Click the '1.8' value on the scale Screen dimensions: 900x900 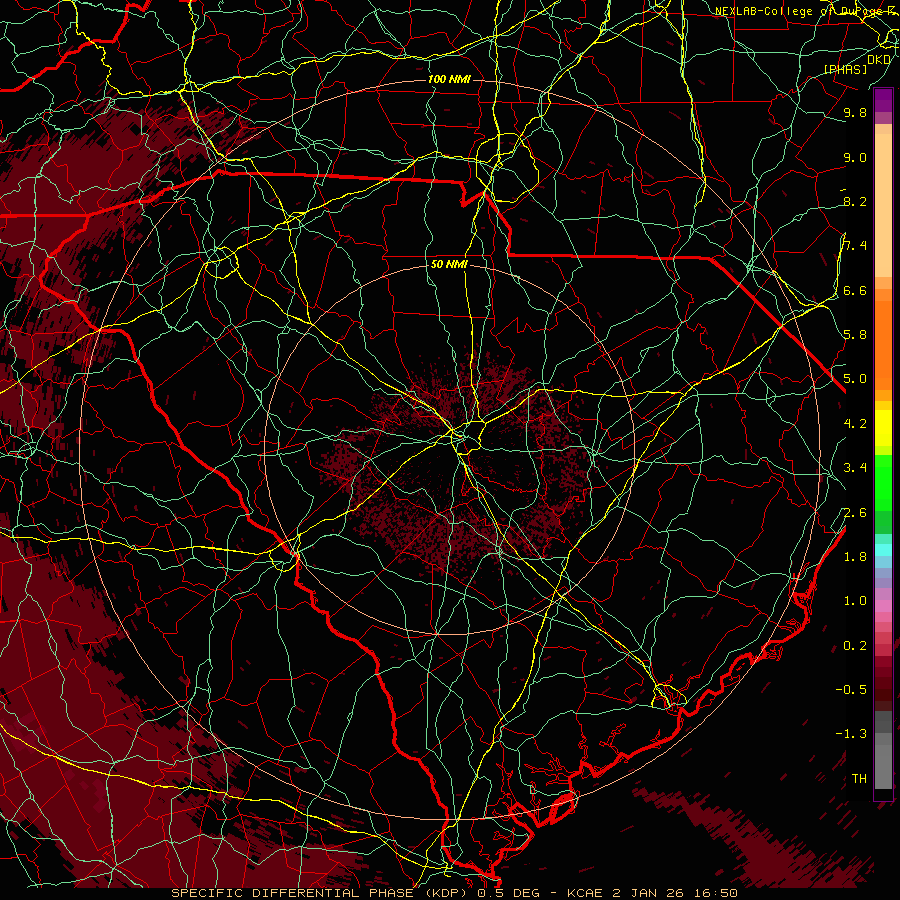click(x=855, y=557)
